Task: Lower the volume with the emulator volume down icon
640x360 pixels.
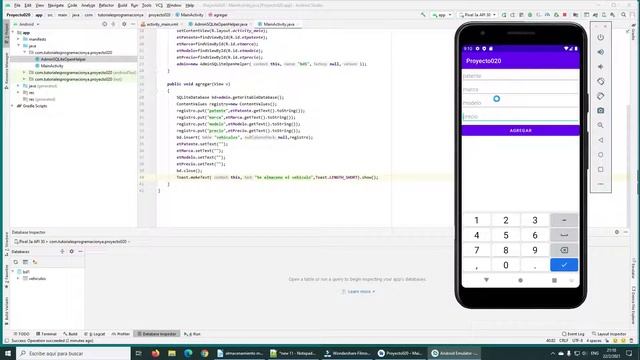Action: 600,67
